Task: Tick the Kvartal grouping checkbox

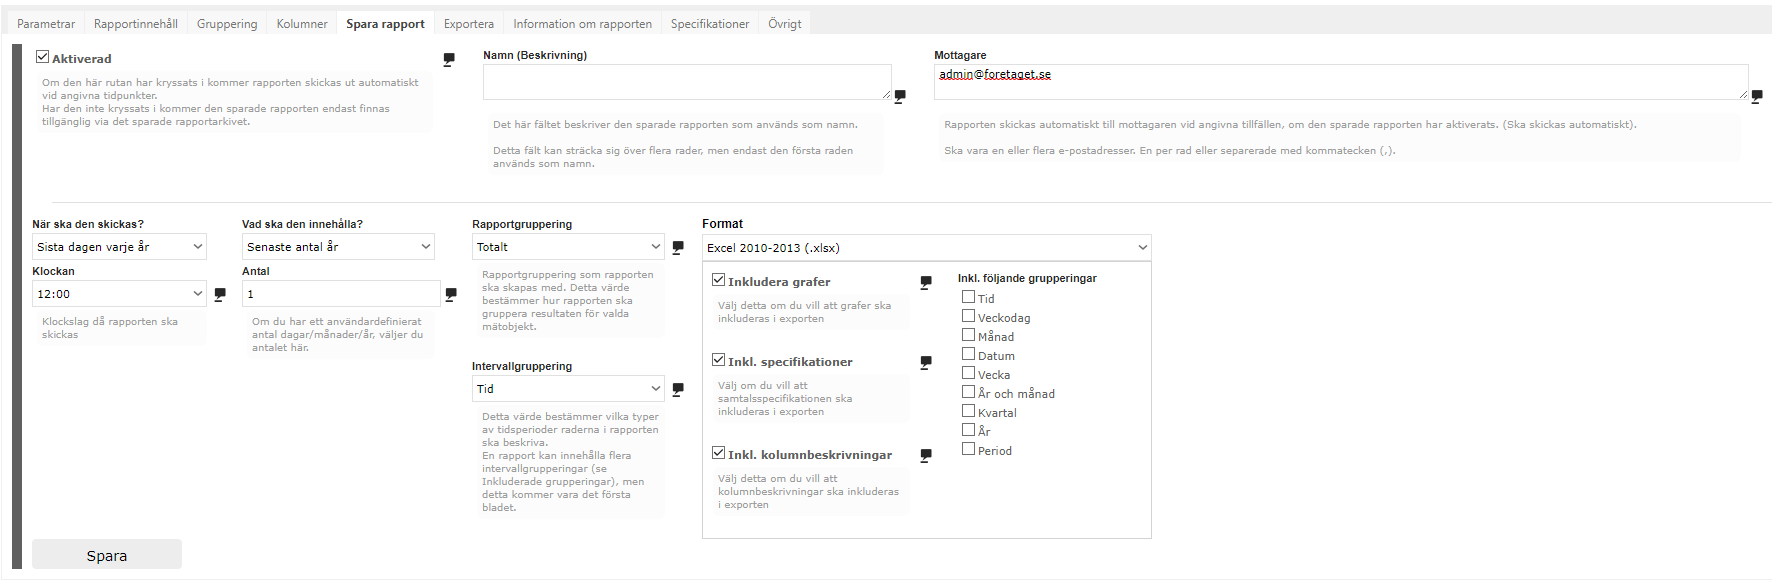Action: 968,411
